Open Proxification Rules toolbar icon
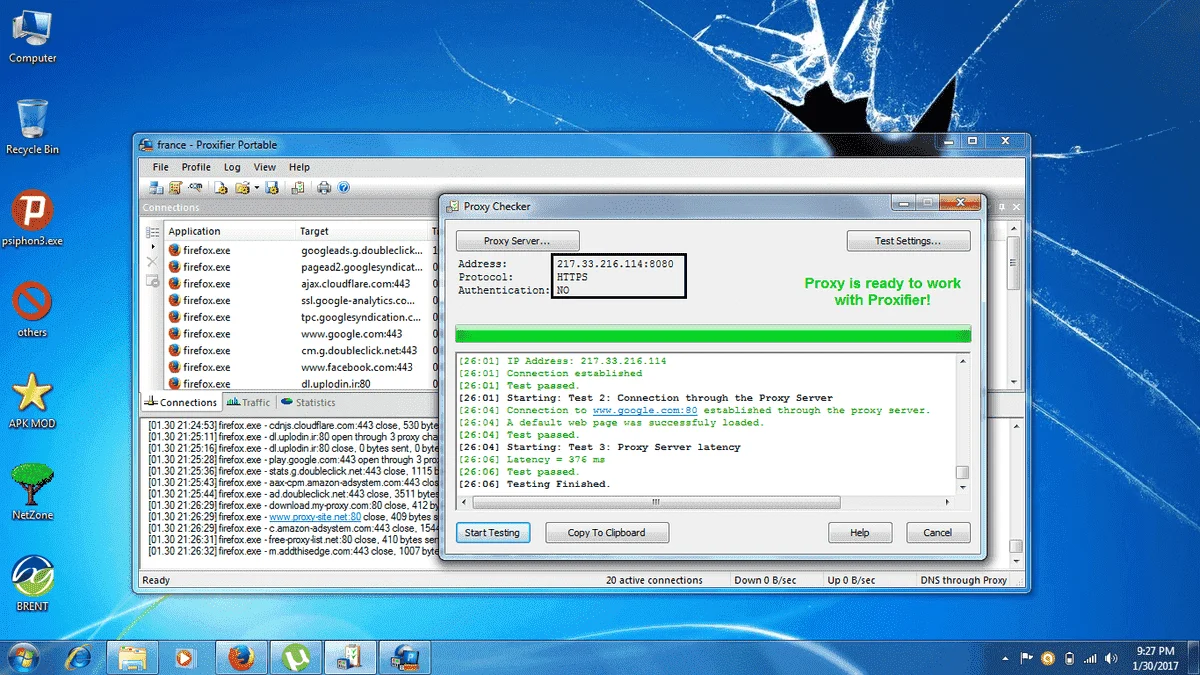 coord(175,187)
